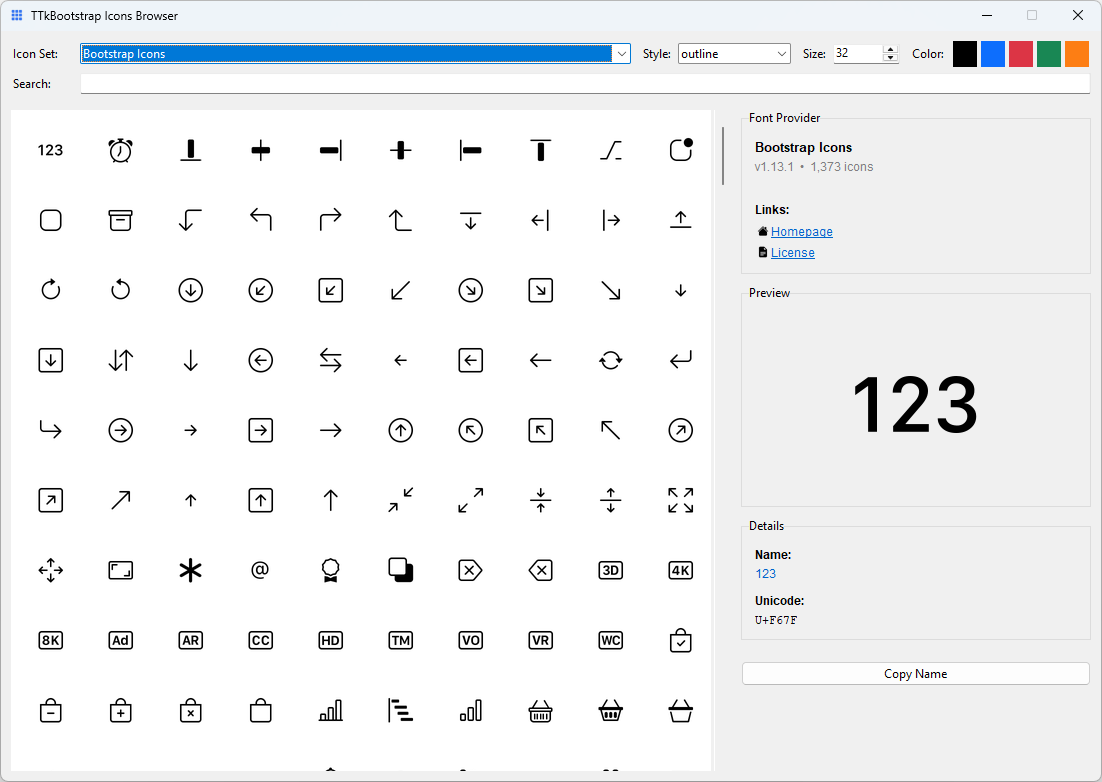Click the icon grid scrollbar thumb
This screenshot has width=1102, height=782.
pyautogui.click(x=723, y=156)
